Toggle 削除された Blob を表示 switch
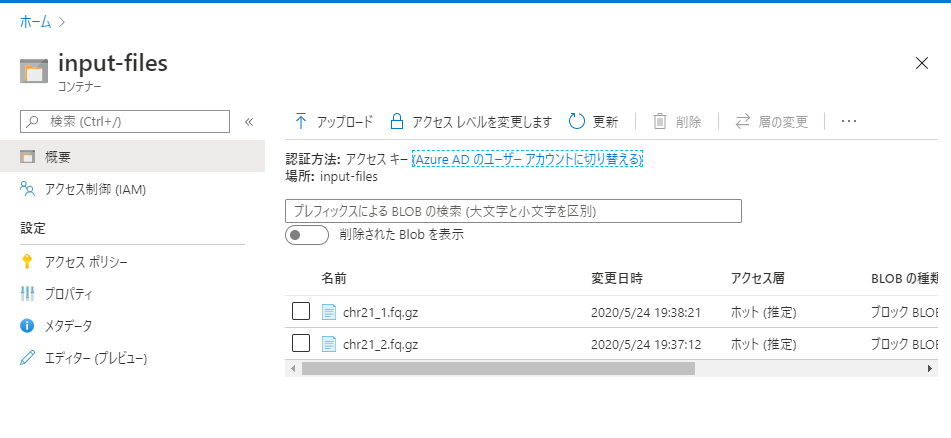Viewport: 951px width, 438px height. tap(307, 235)
